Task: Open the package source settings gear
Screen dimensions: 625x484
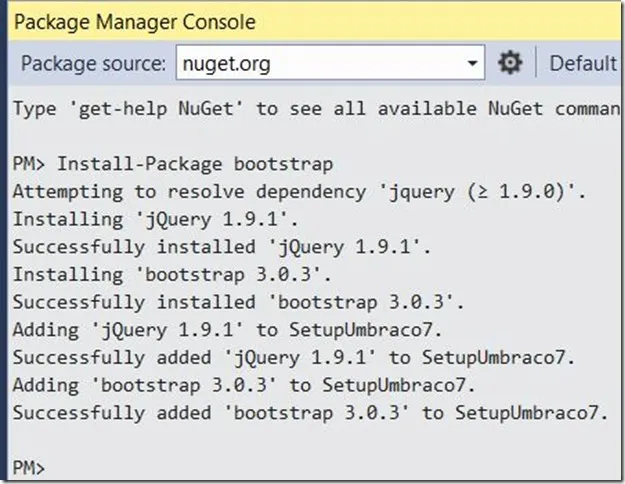Action: pos(510,63)
